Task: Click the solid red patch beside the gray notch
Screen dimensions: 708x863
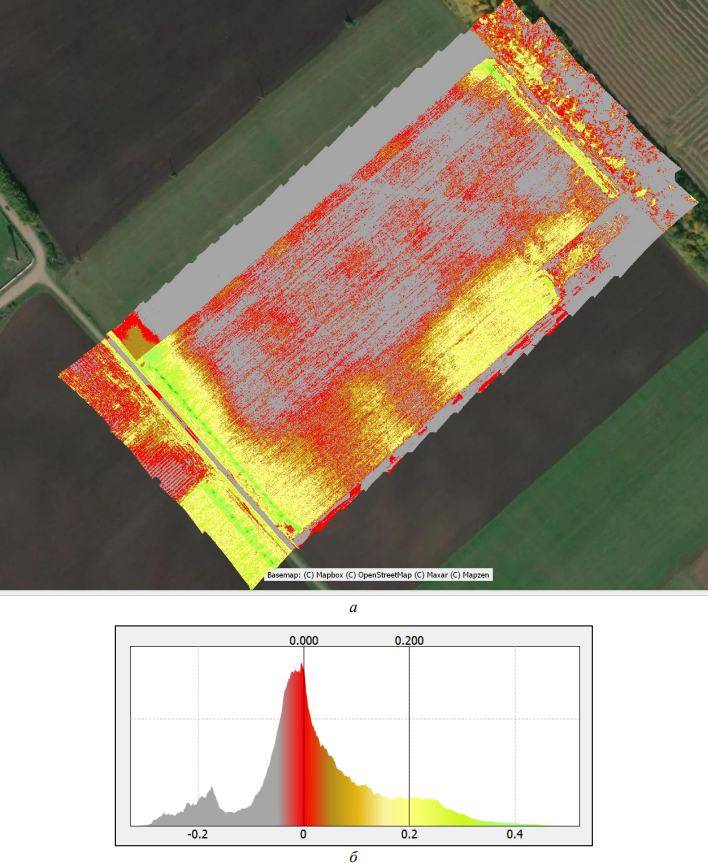Action: coord(126,329)
